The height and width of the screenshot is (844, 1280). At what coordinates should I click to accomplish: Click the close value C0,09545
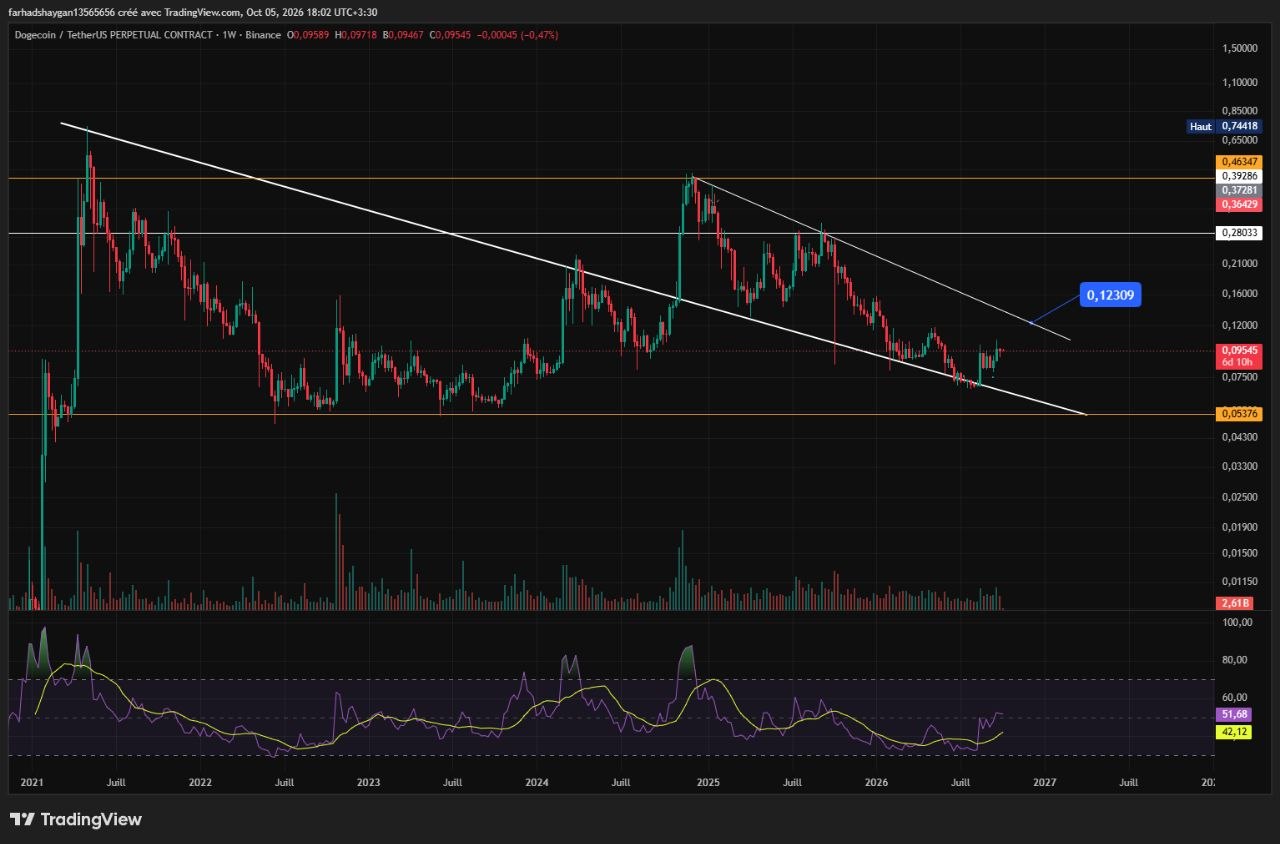448,35
